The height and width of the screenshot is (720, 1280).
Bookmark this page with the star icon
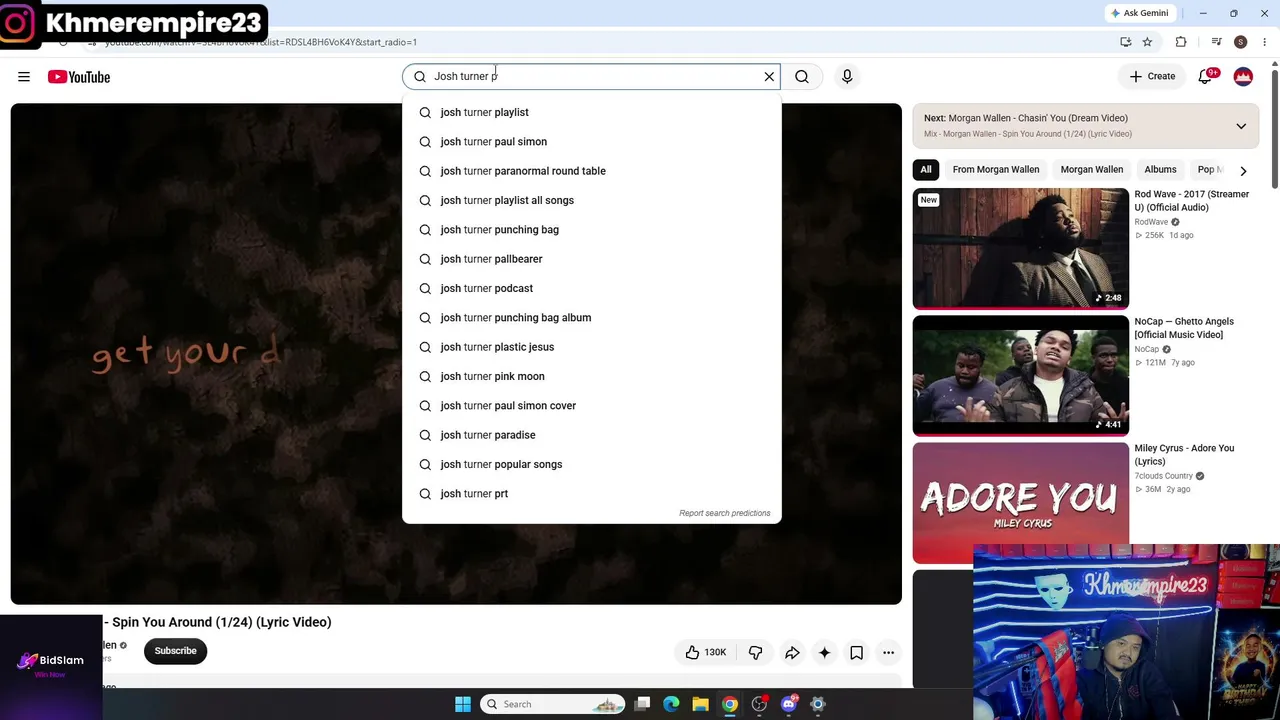click(x=1147, y=42)
